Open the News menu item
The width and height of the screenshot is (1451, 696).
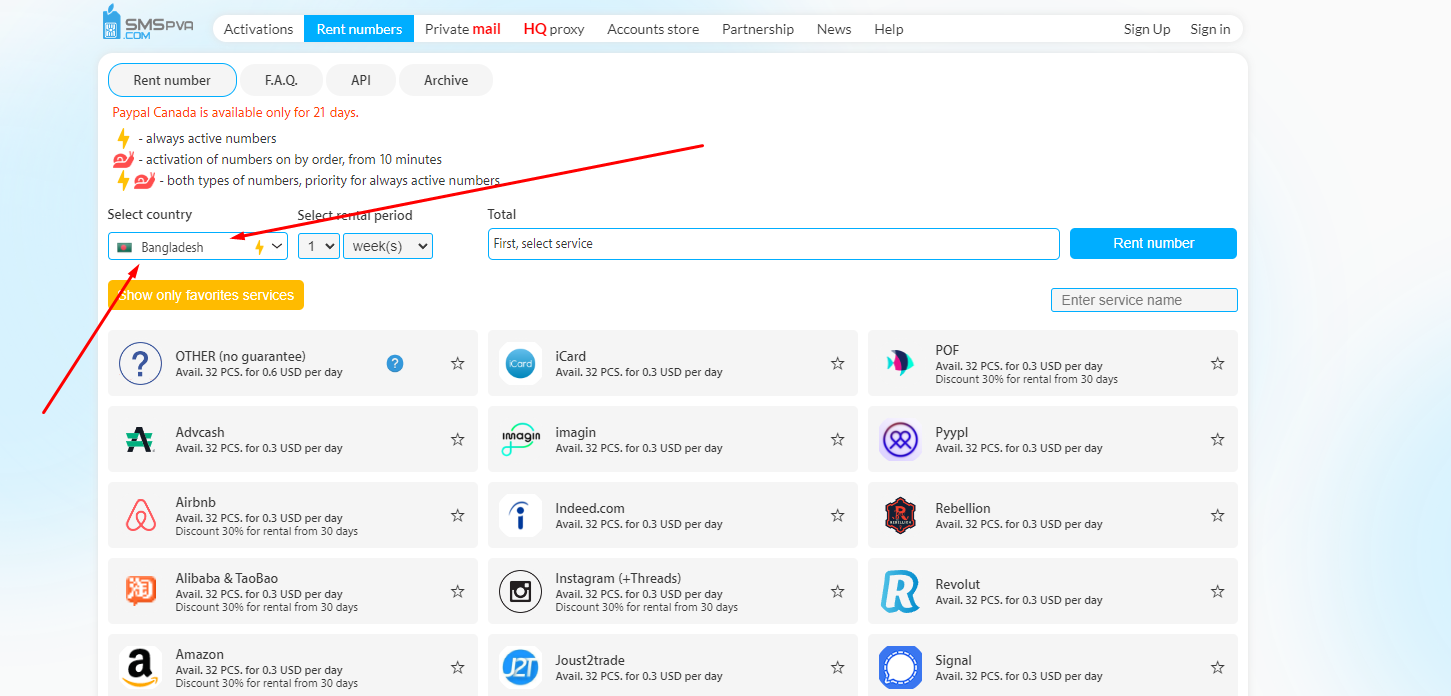point(834,29)
